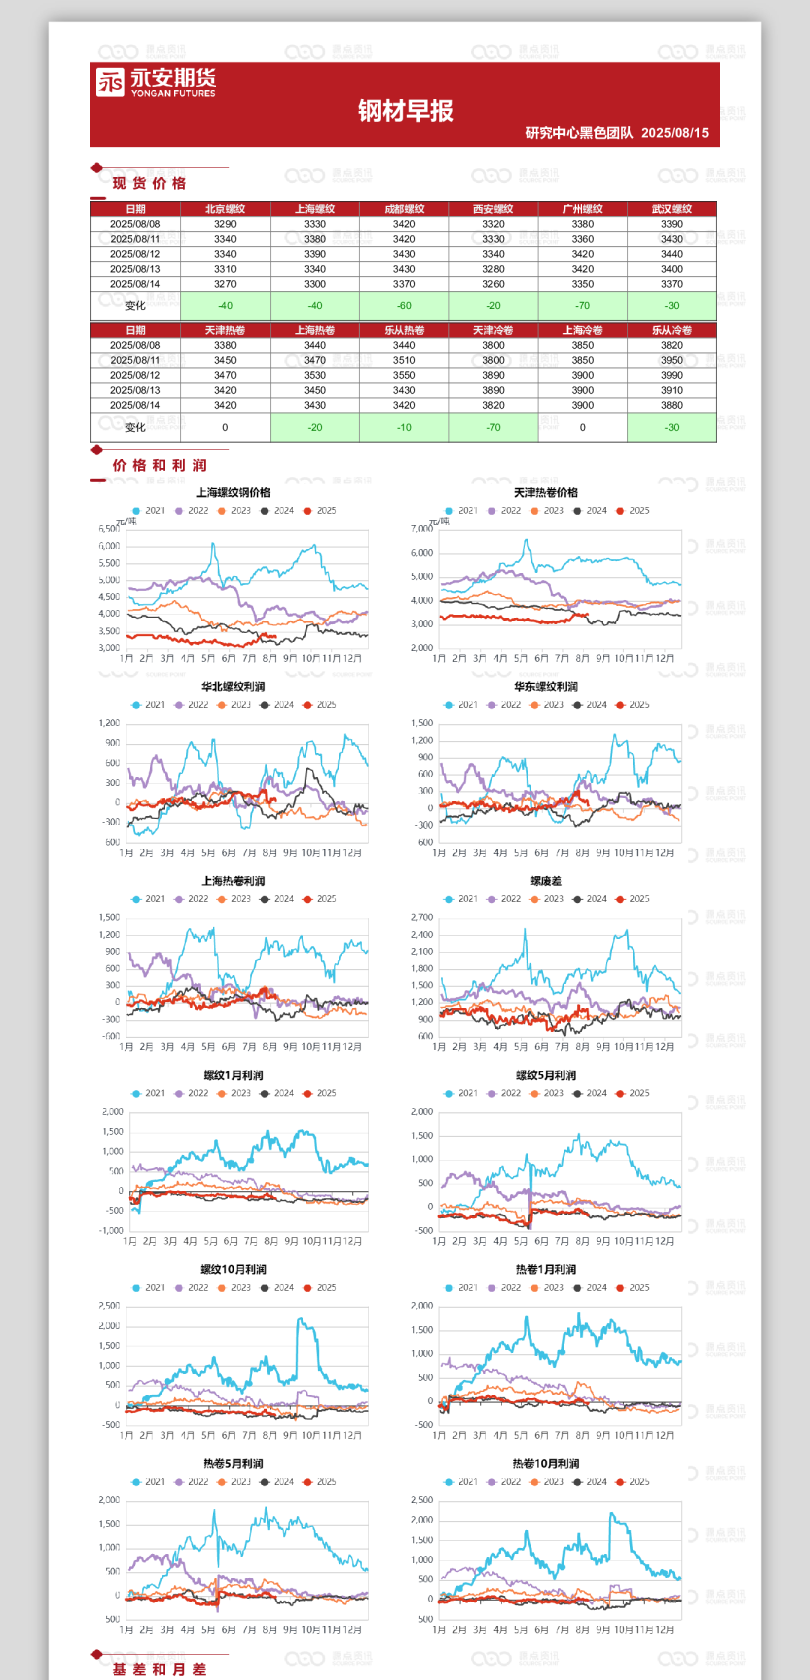Click 北京螺纹 value 3270 on 2025/08/14
810x1680 pixels.
click(x=225, y=284)
